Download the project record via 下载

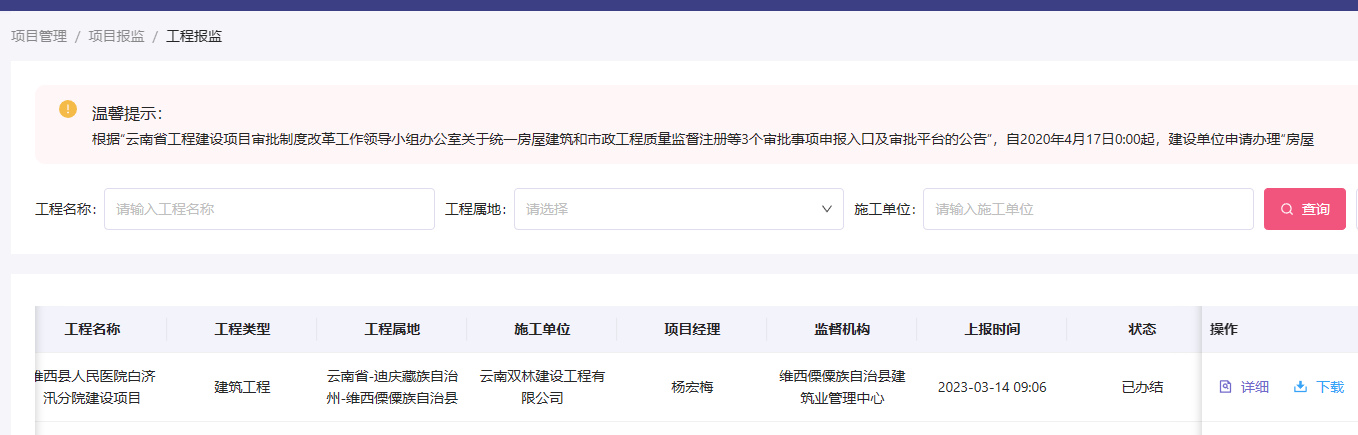pos(1318,387)
